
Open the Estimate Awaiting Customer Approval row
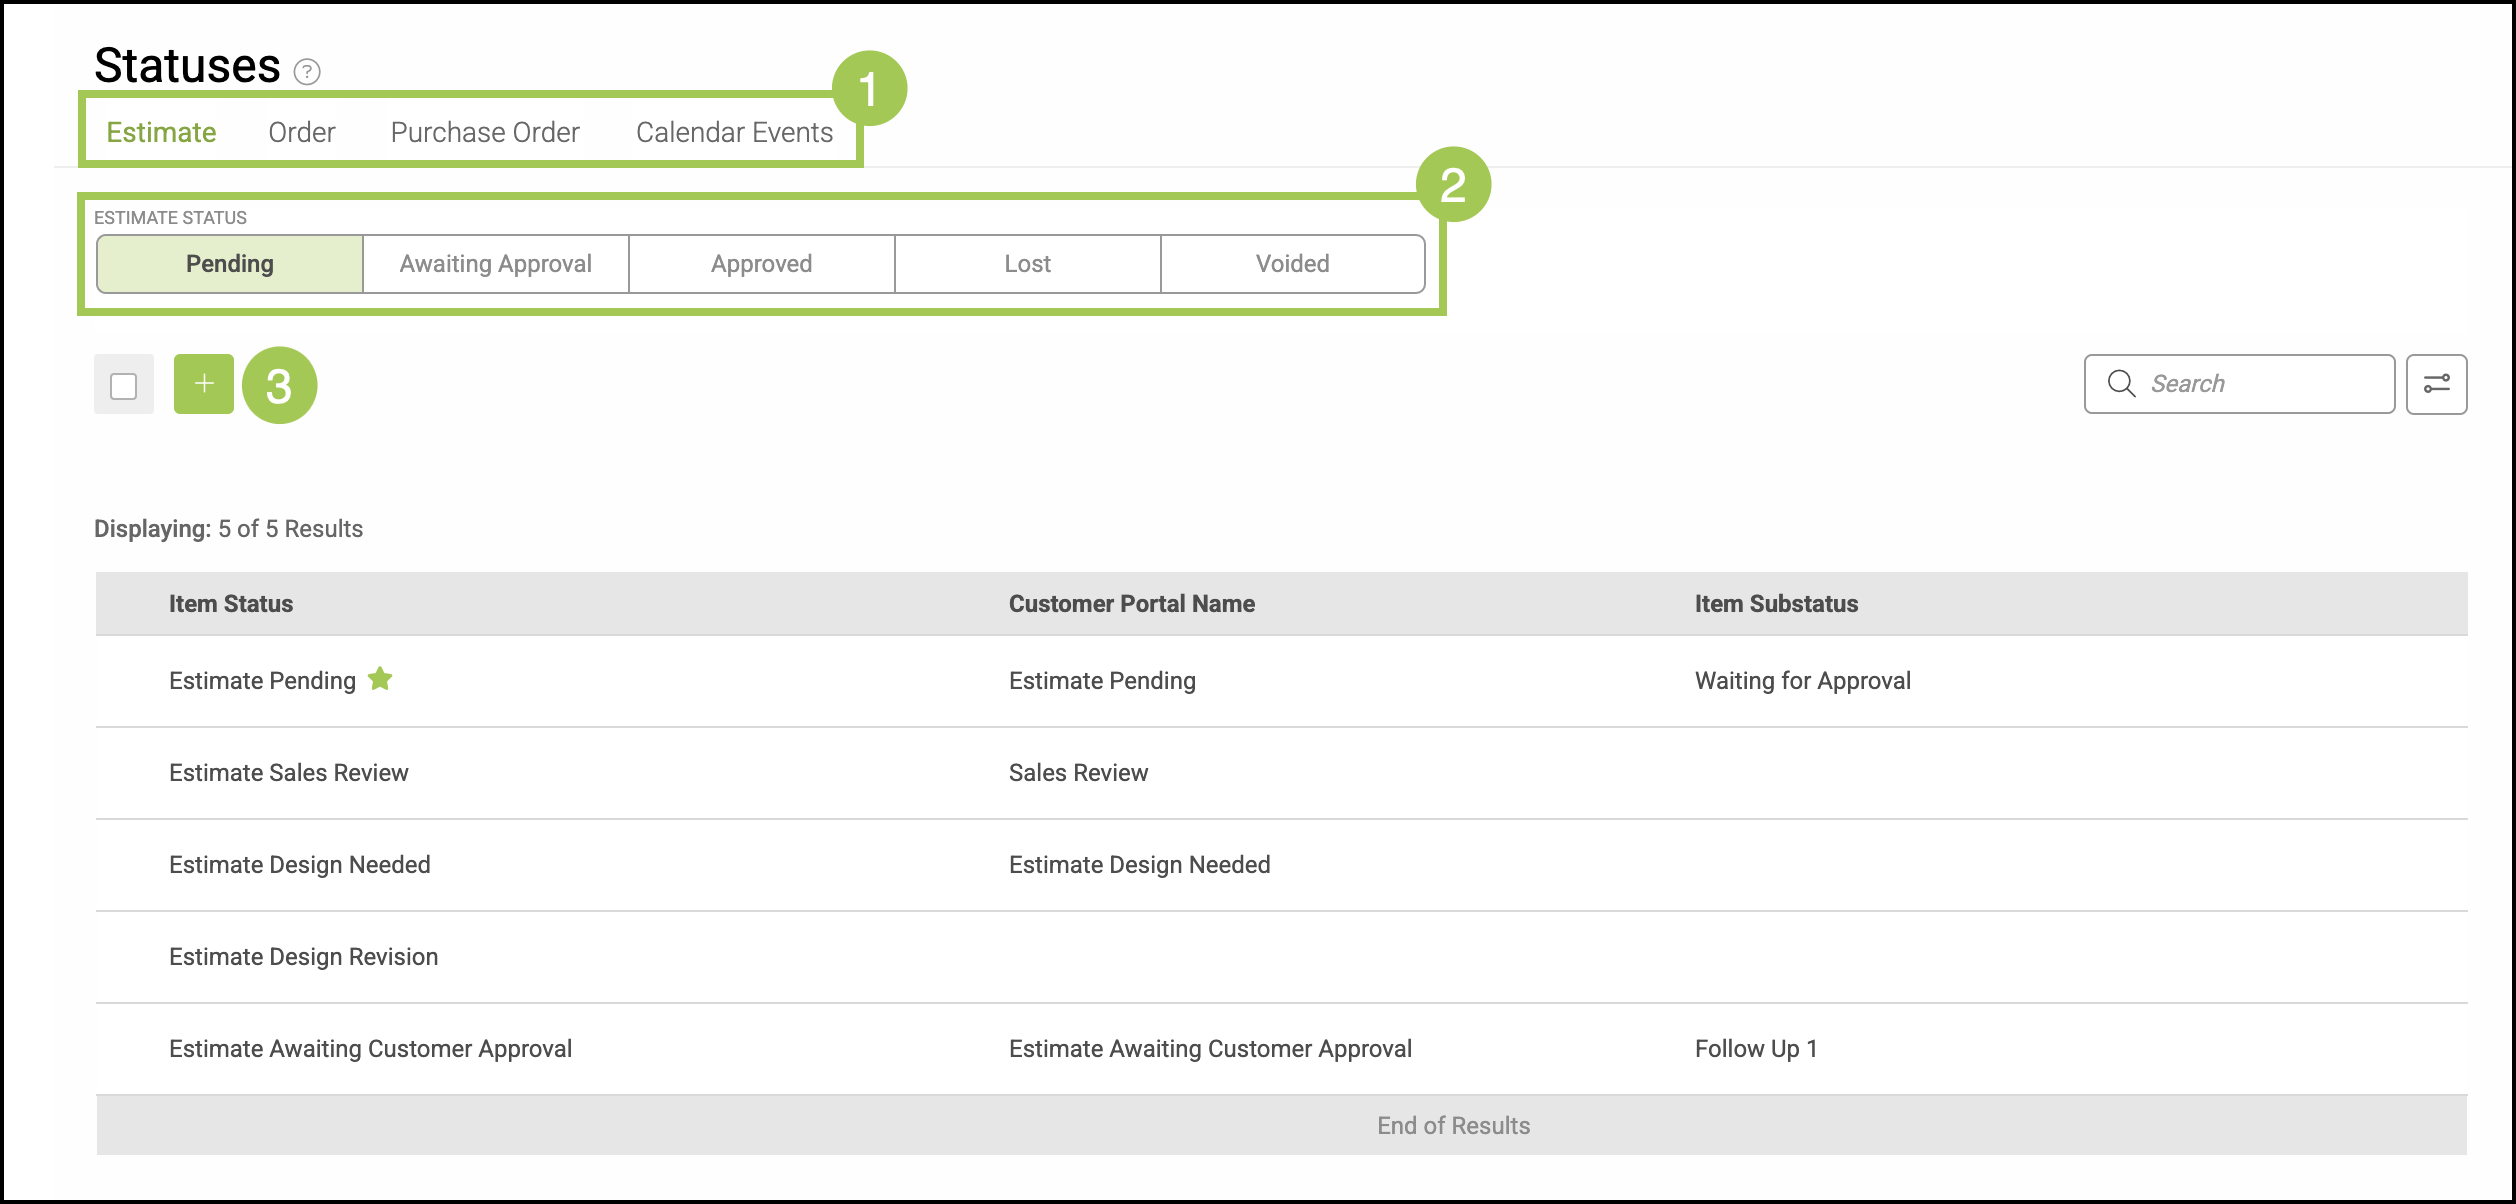pos(370,1049)
